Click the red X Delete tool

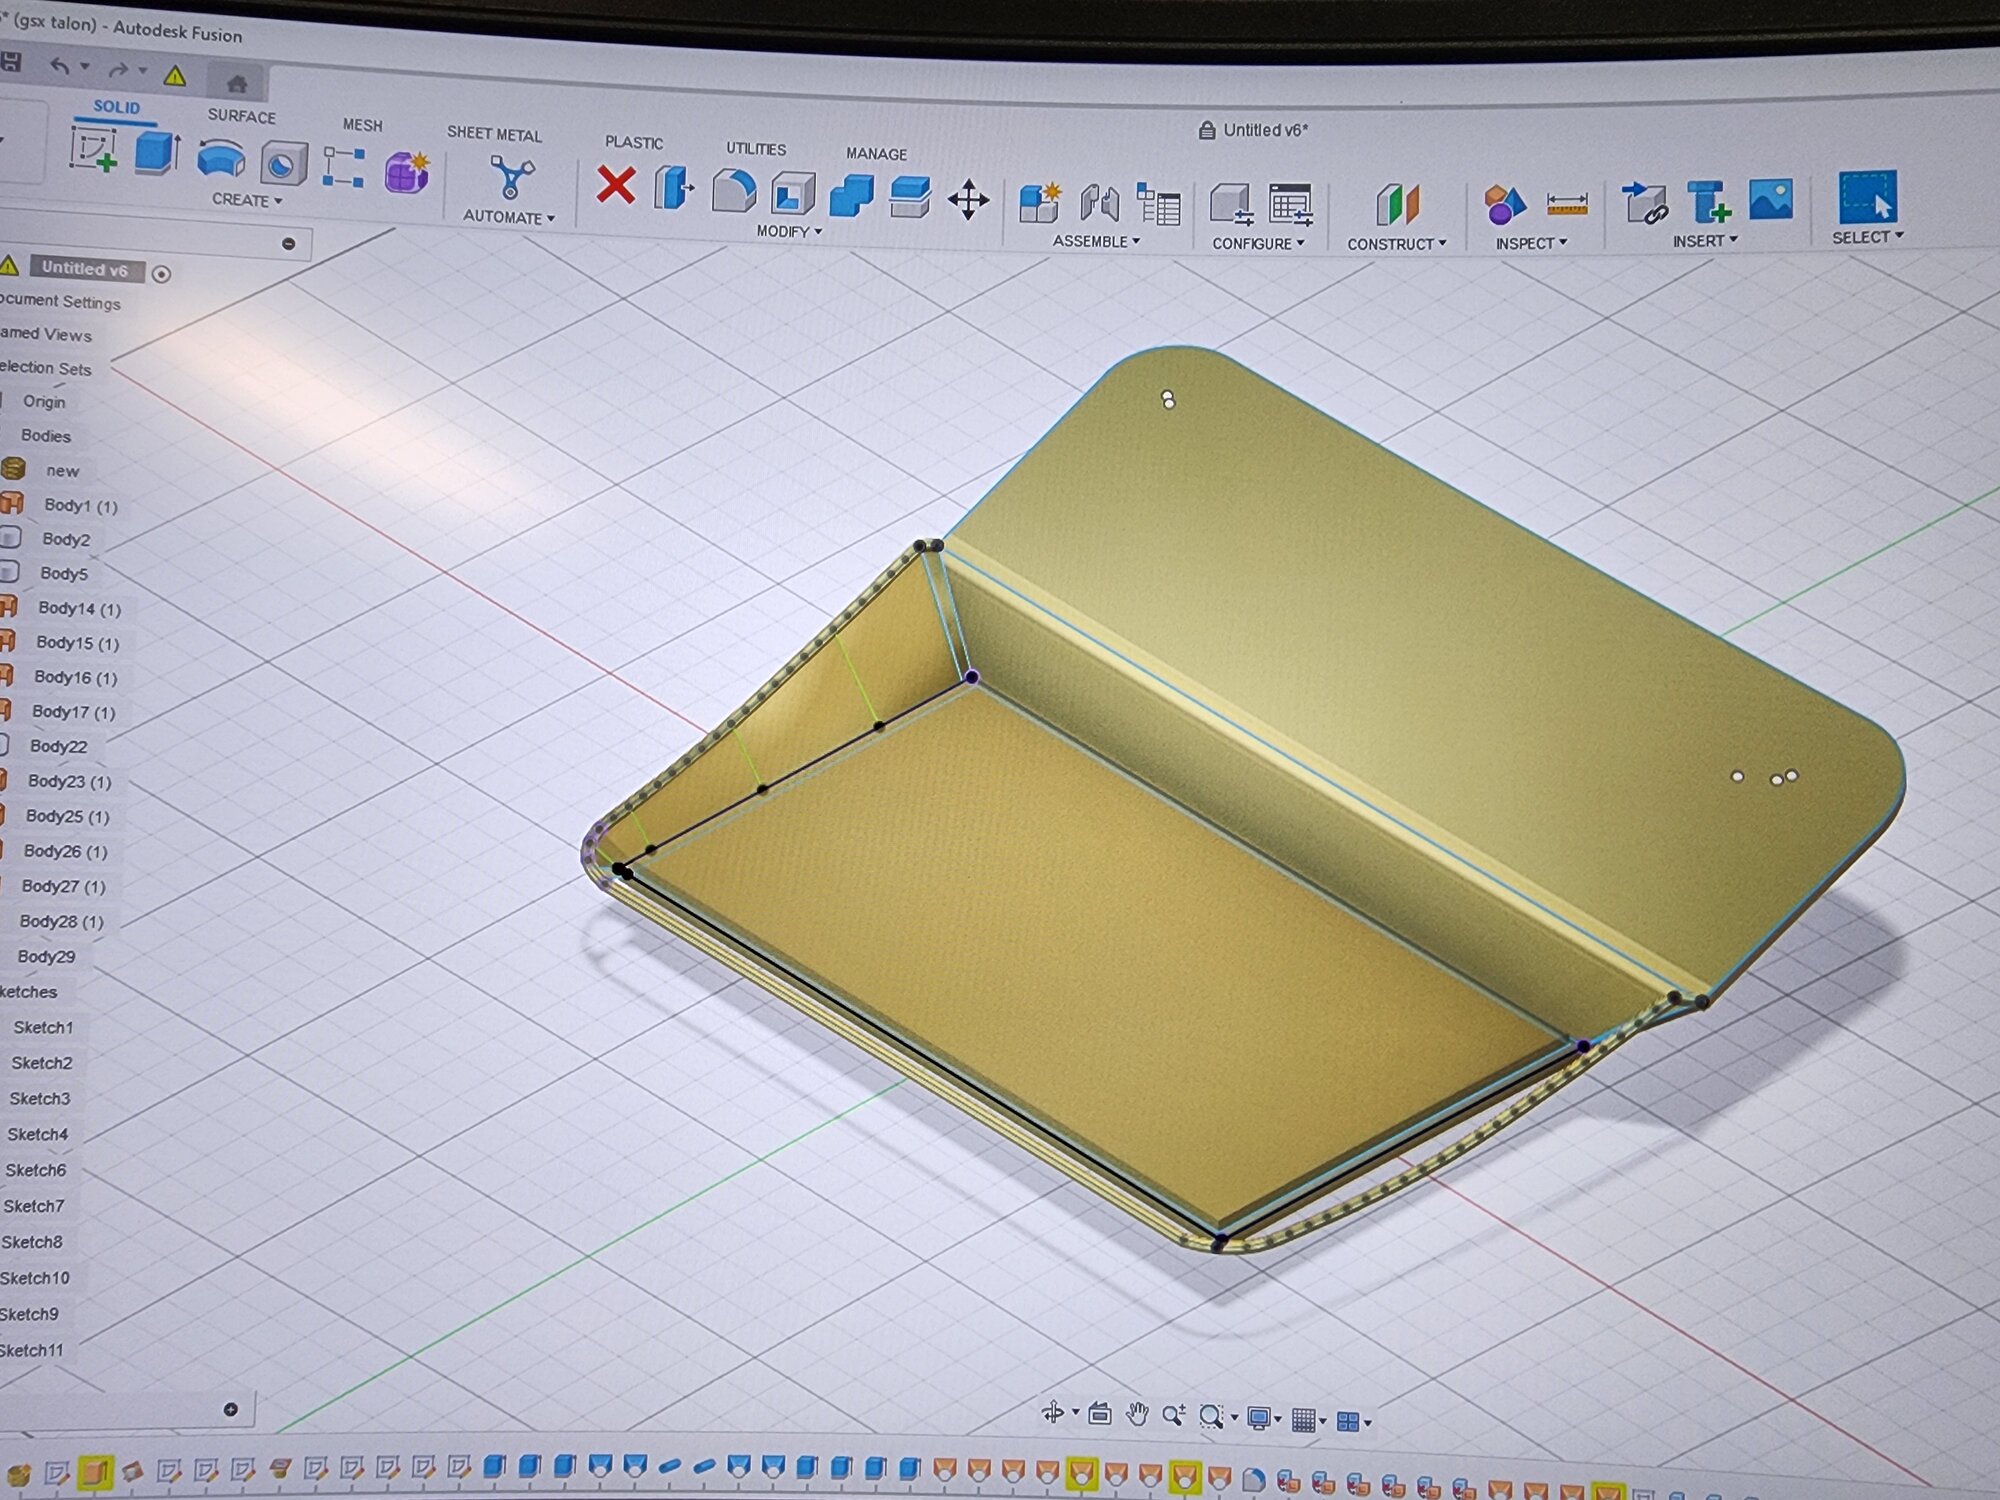tap(615, 185)
